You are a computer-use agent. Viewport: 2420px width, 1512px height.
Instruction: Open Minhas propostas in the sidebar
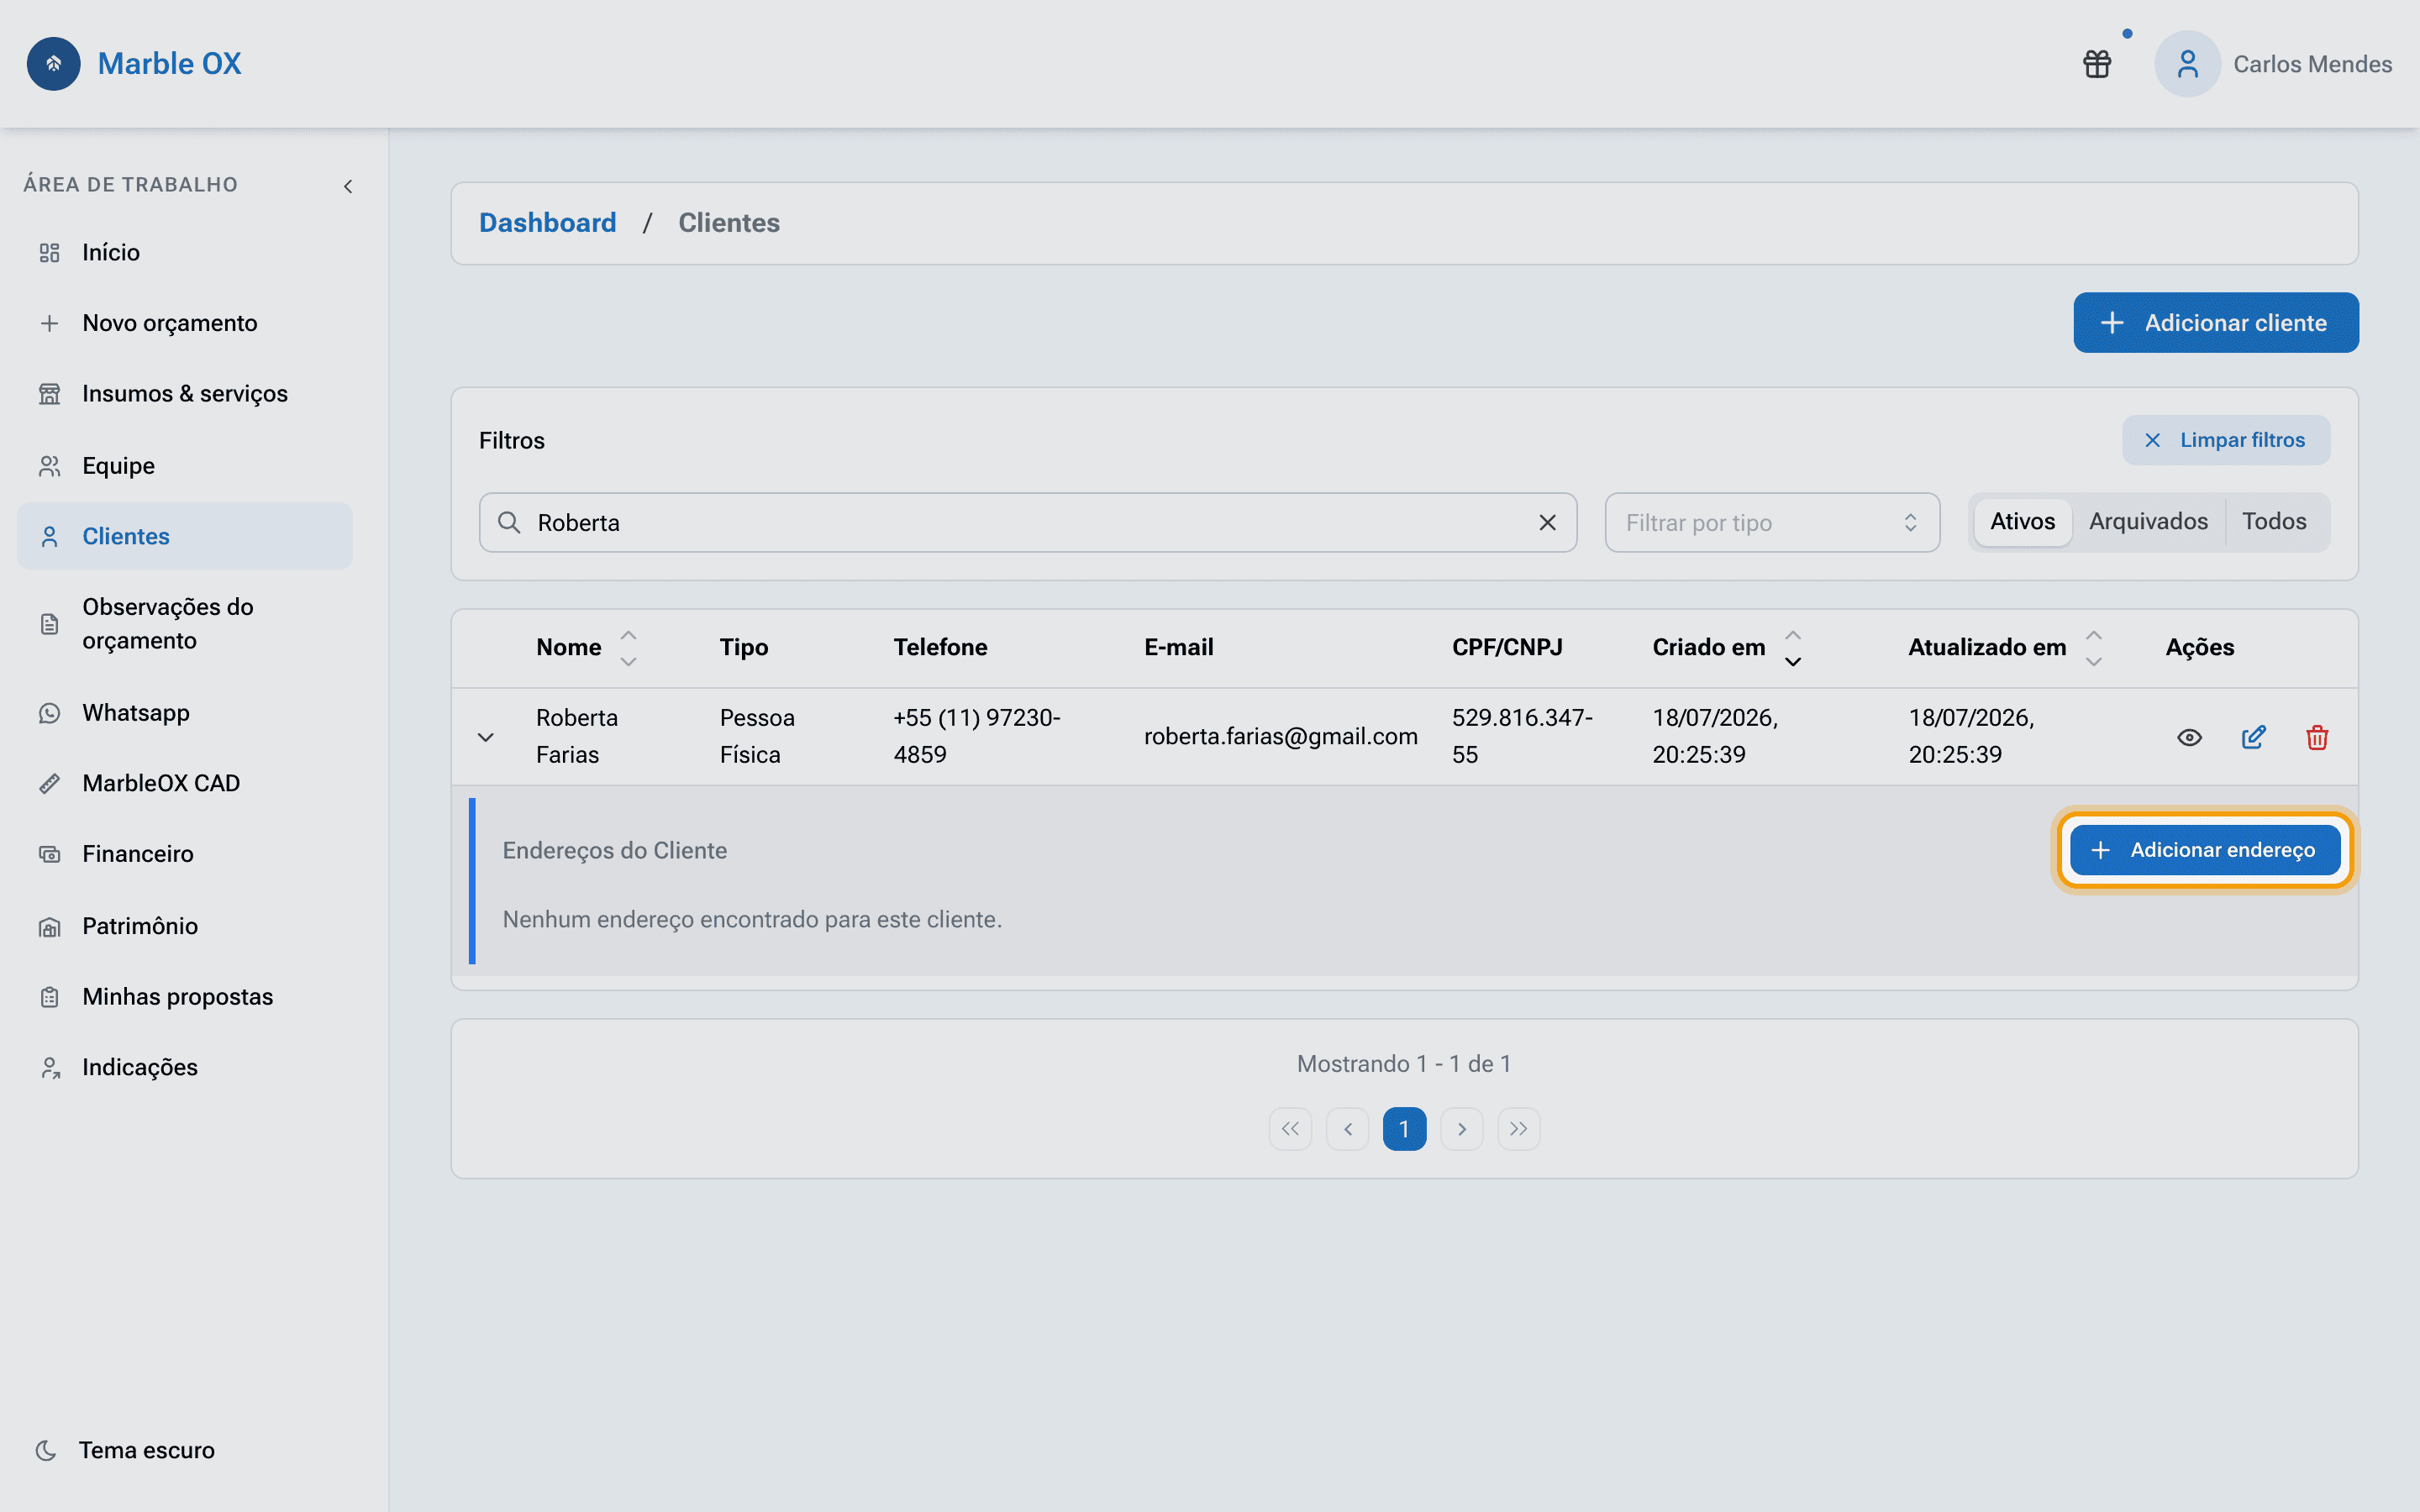185,997
